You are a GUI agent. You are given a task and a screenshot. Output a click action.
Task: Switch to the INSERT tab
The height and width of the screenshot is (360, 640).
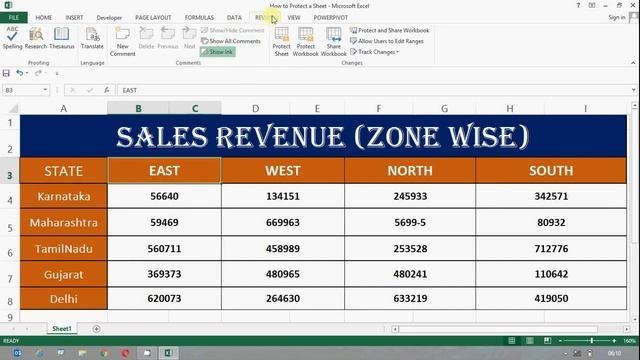pyautogui.click(x=74, y=18)
